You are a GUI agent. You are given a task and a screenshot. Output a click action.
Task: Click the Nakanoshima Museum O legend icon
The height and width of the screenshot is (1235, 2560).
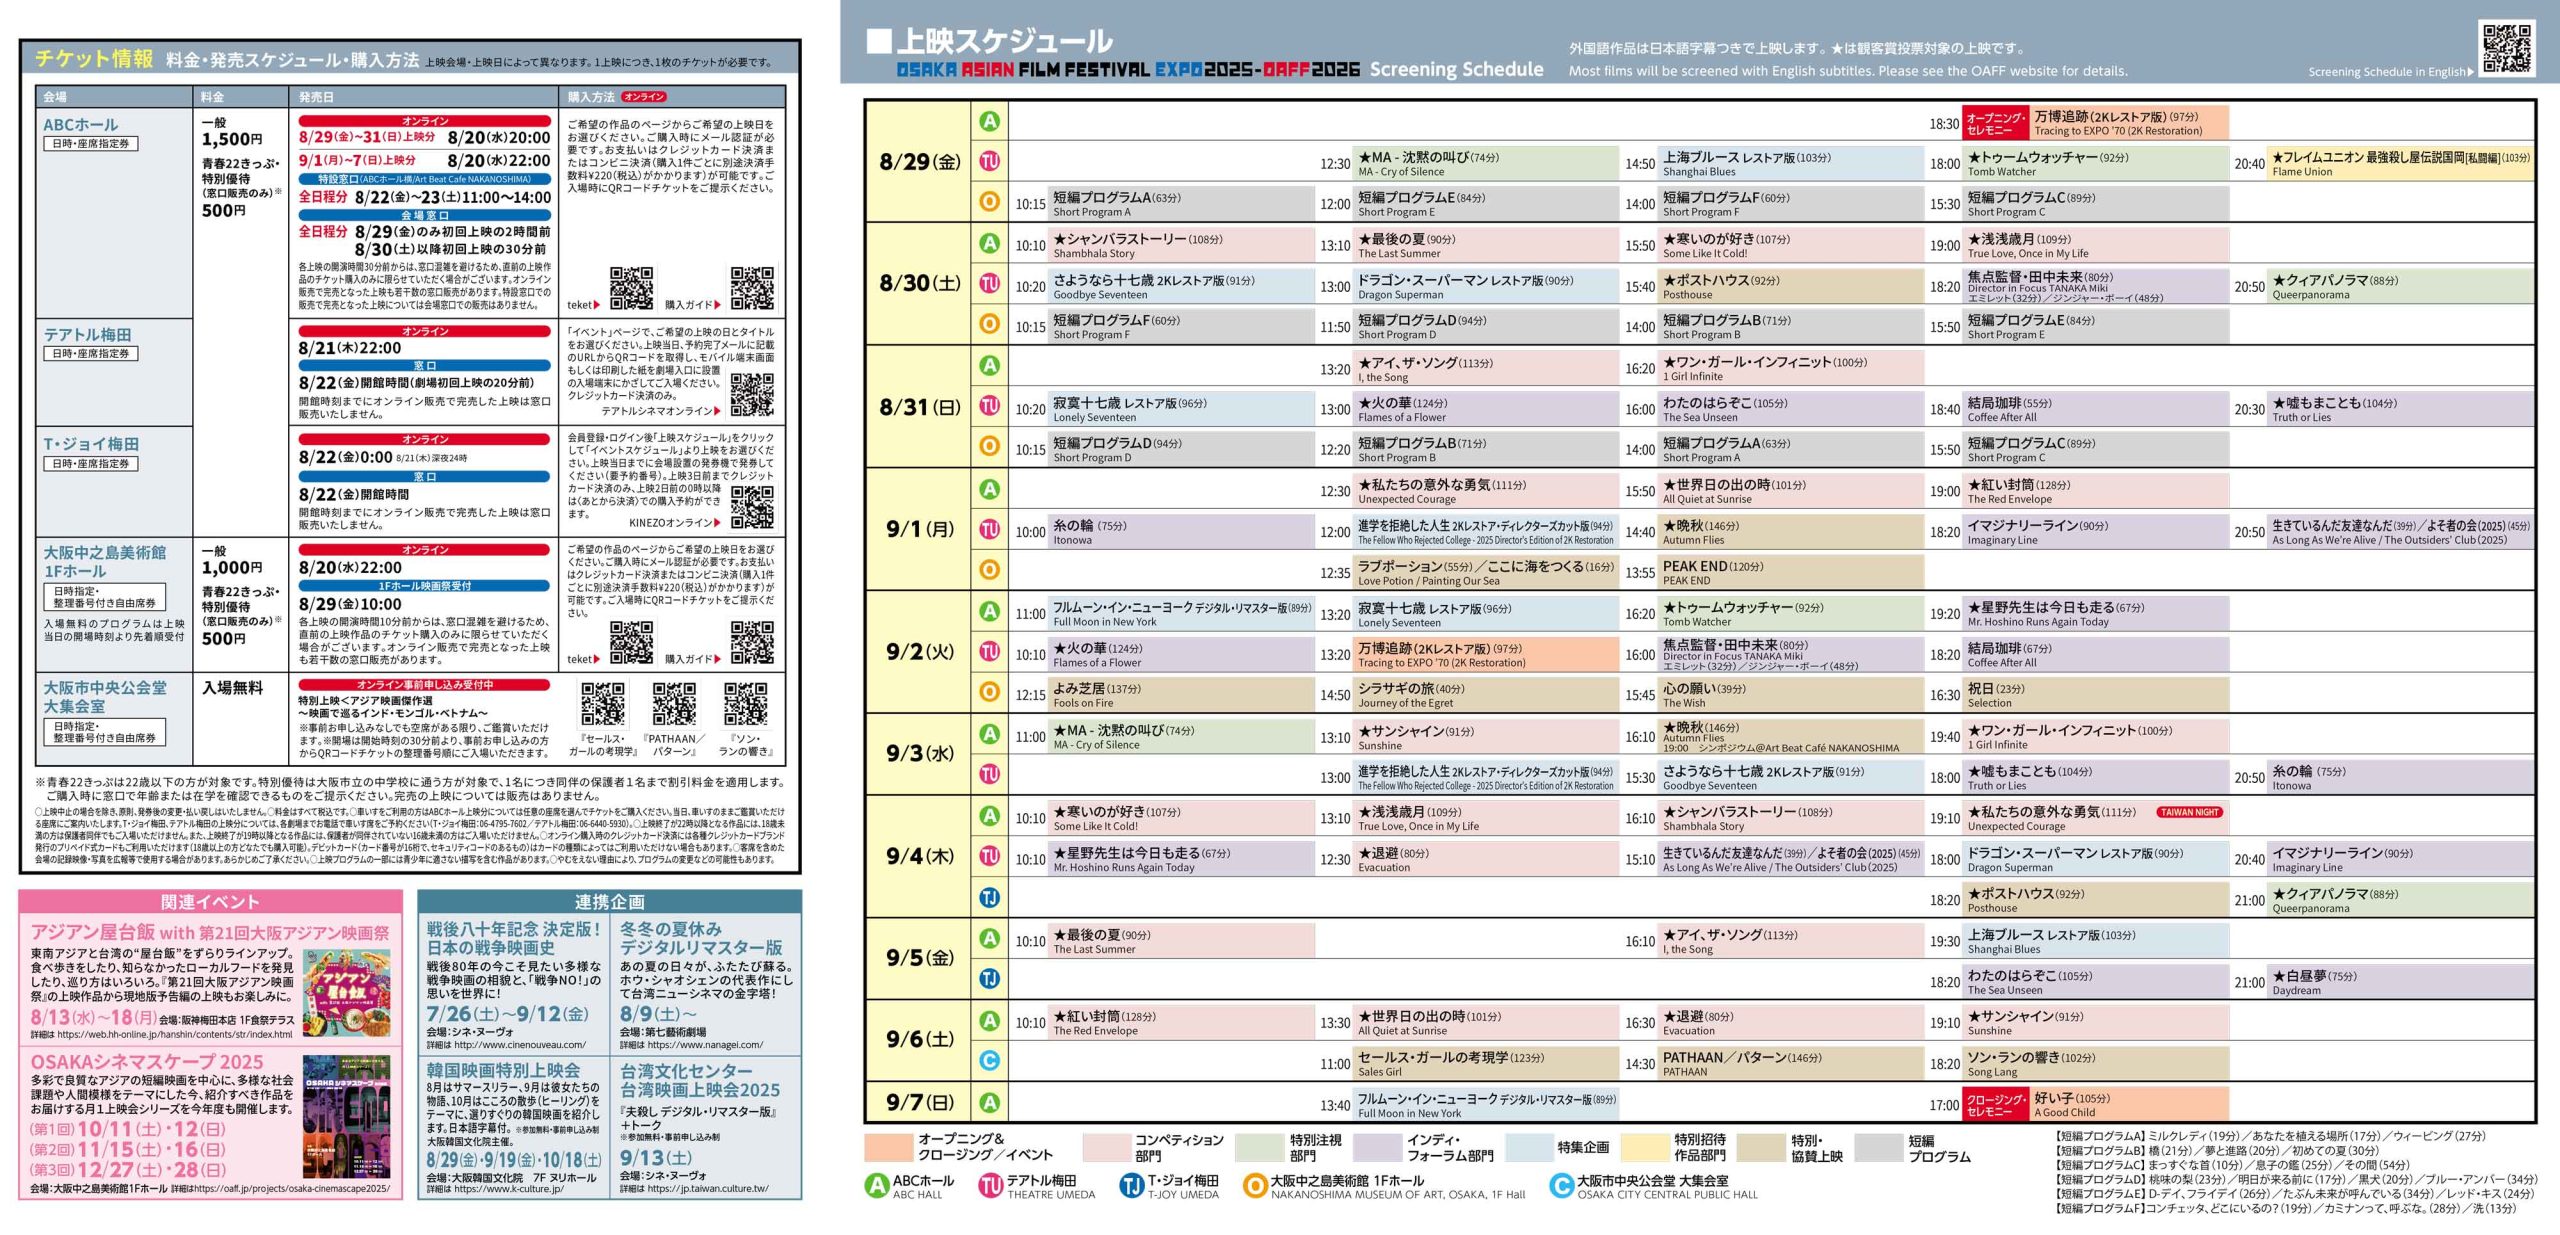pyautogui.click(x=1254, y=1185)
